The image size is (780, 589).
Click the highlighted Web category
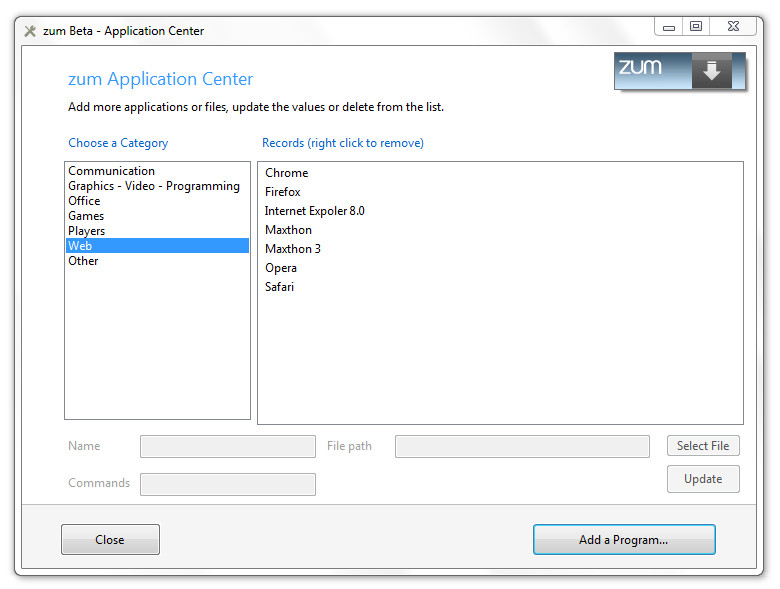tap(157, 245)
